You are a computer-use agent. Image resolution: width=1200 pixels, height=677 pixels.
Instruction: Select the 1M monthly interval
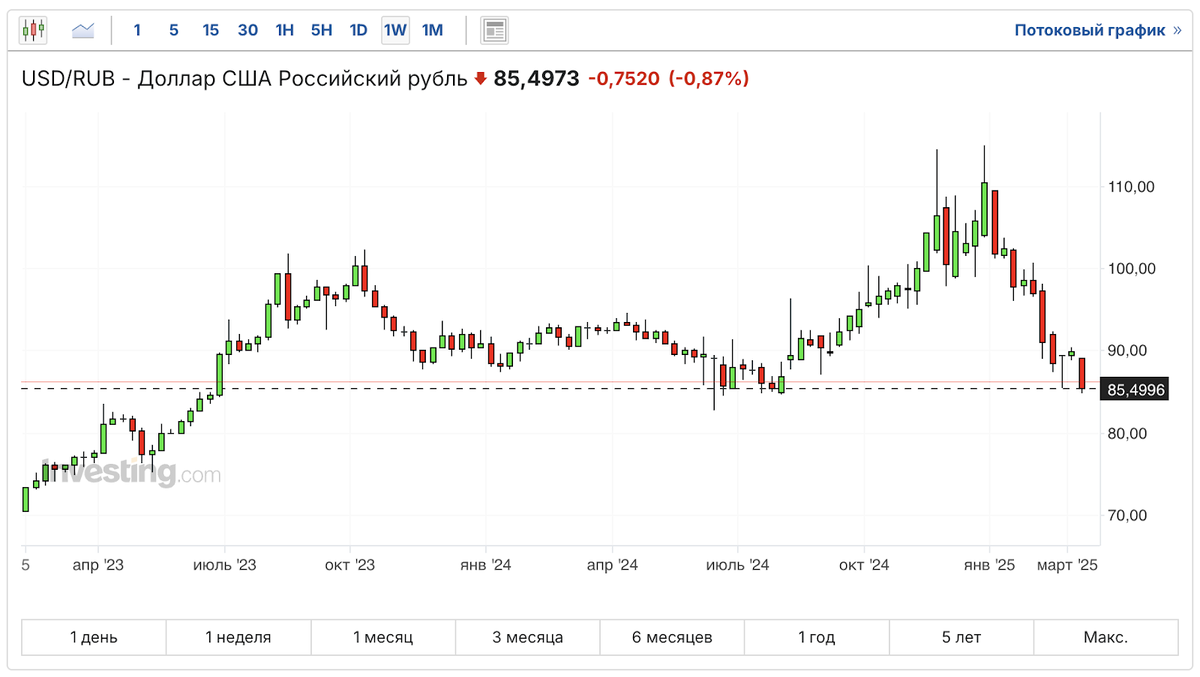pos(432,30)
